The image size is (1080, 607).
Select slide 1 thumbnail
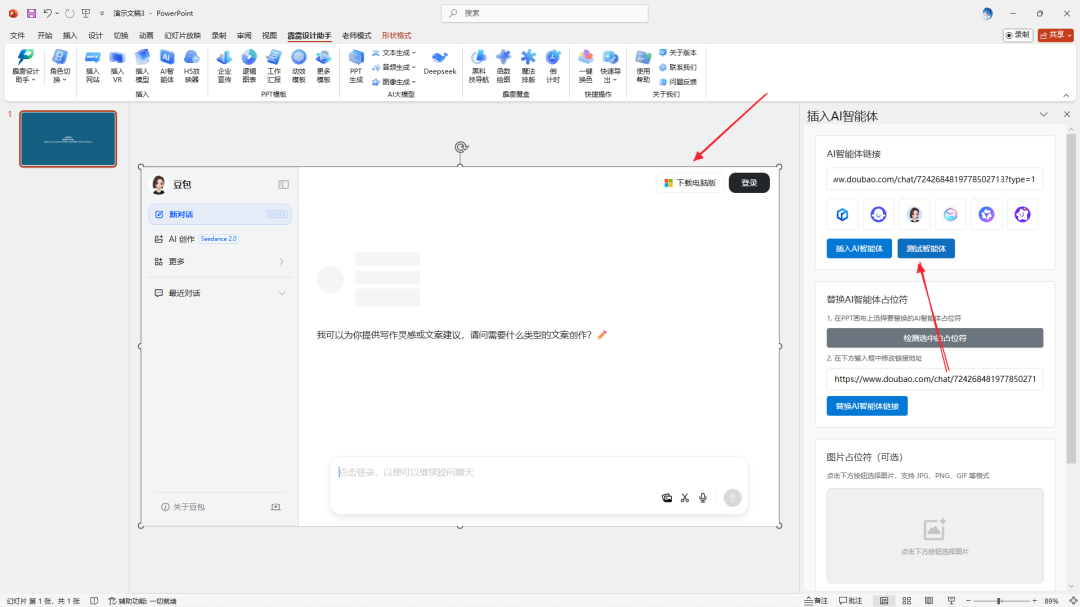coord(68,138)
